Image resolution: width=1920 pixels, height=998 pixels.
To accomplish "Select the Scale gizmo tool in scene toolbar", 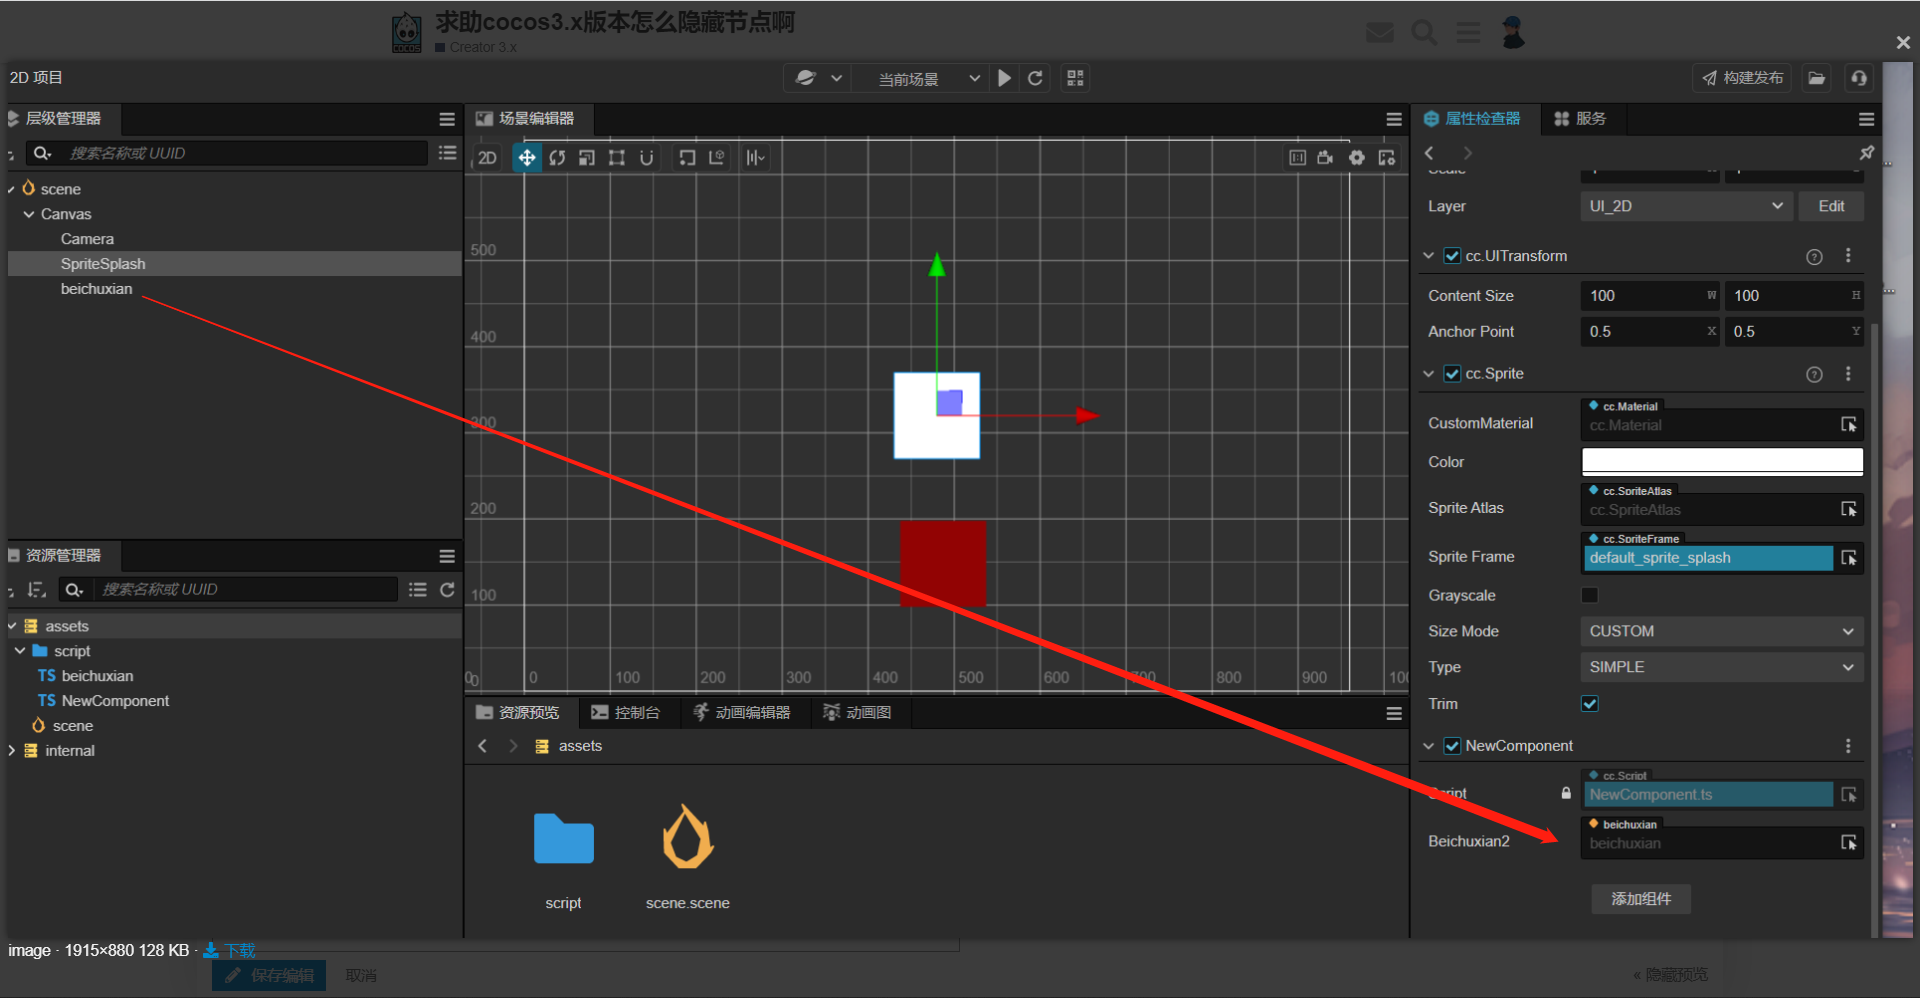I will (587, 158).
